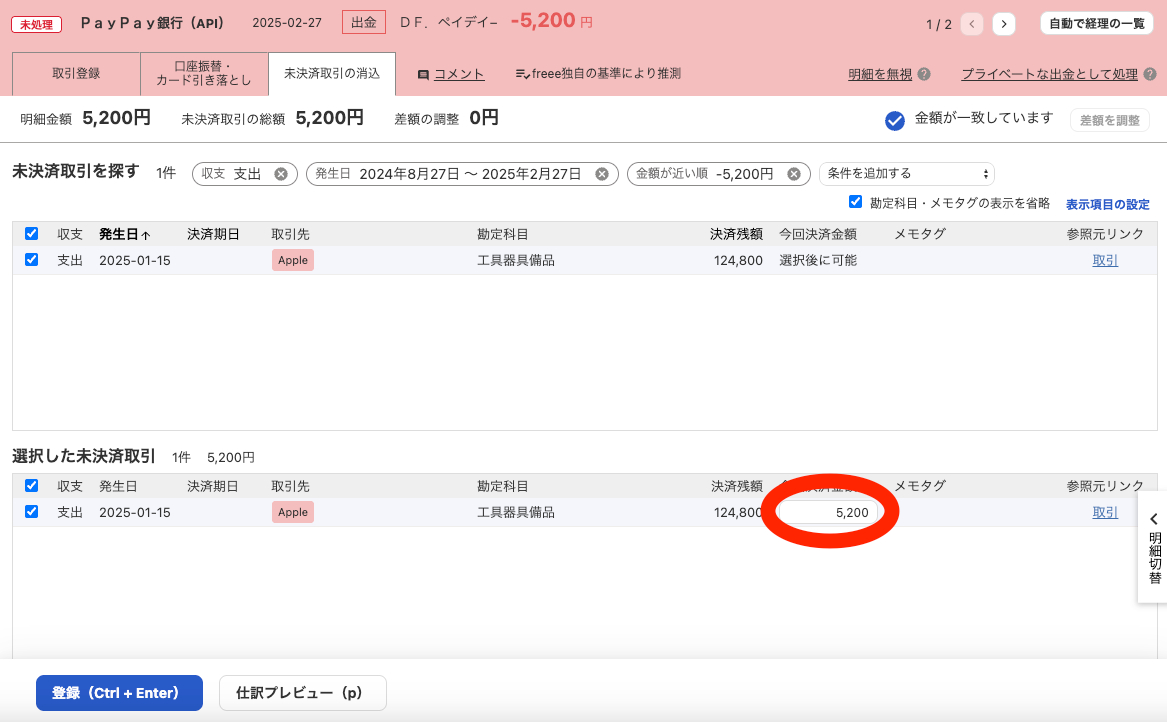Edit the 5,200 今回決済金額 input field
Screen dimensions: 1167x722
click(827, 511)
